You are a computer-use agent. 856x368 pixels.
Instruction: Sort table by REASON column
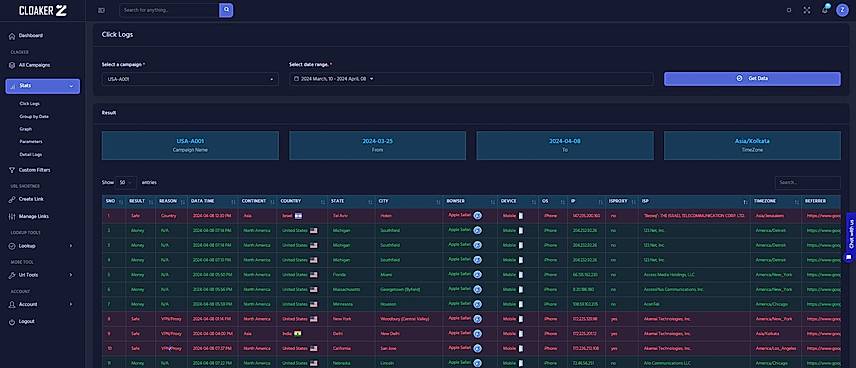[171, 201]
